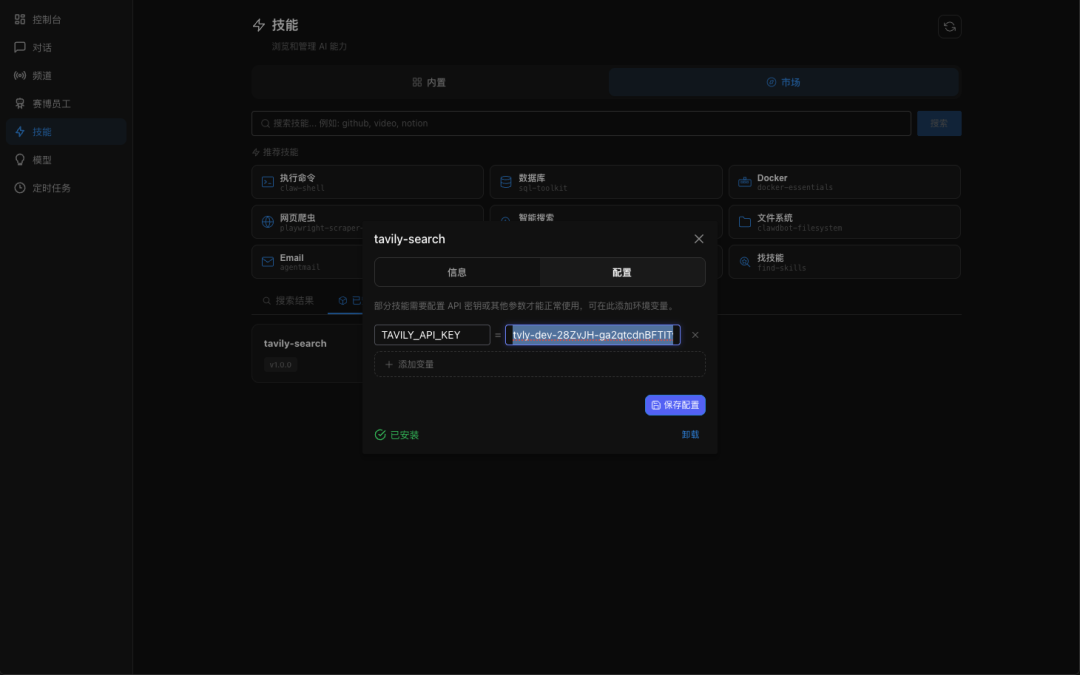The height and width of the screenshot is (675, 1080).
Task: Remove the TAVILY_API_KEY variable row
Action: coord(695,335)
